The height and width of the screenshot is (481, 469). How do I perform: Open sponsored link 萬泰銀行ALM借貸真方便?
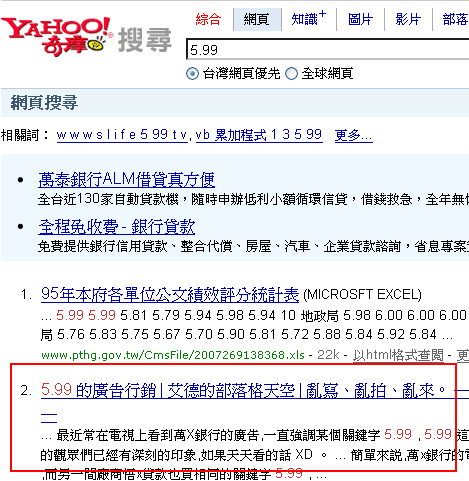126,180
